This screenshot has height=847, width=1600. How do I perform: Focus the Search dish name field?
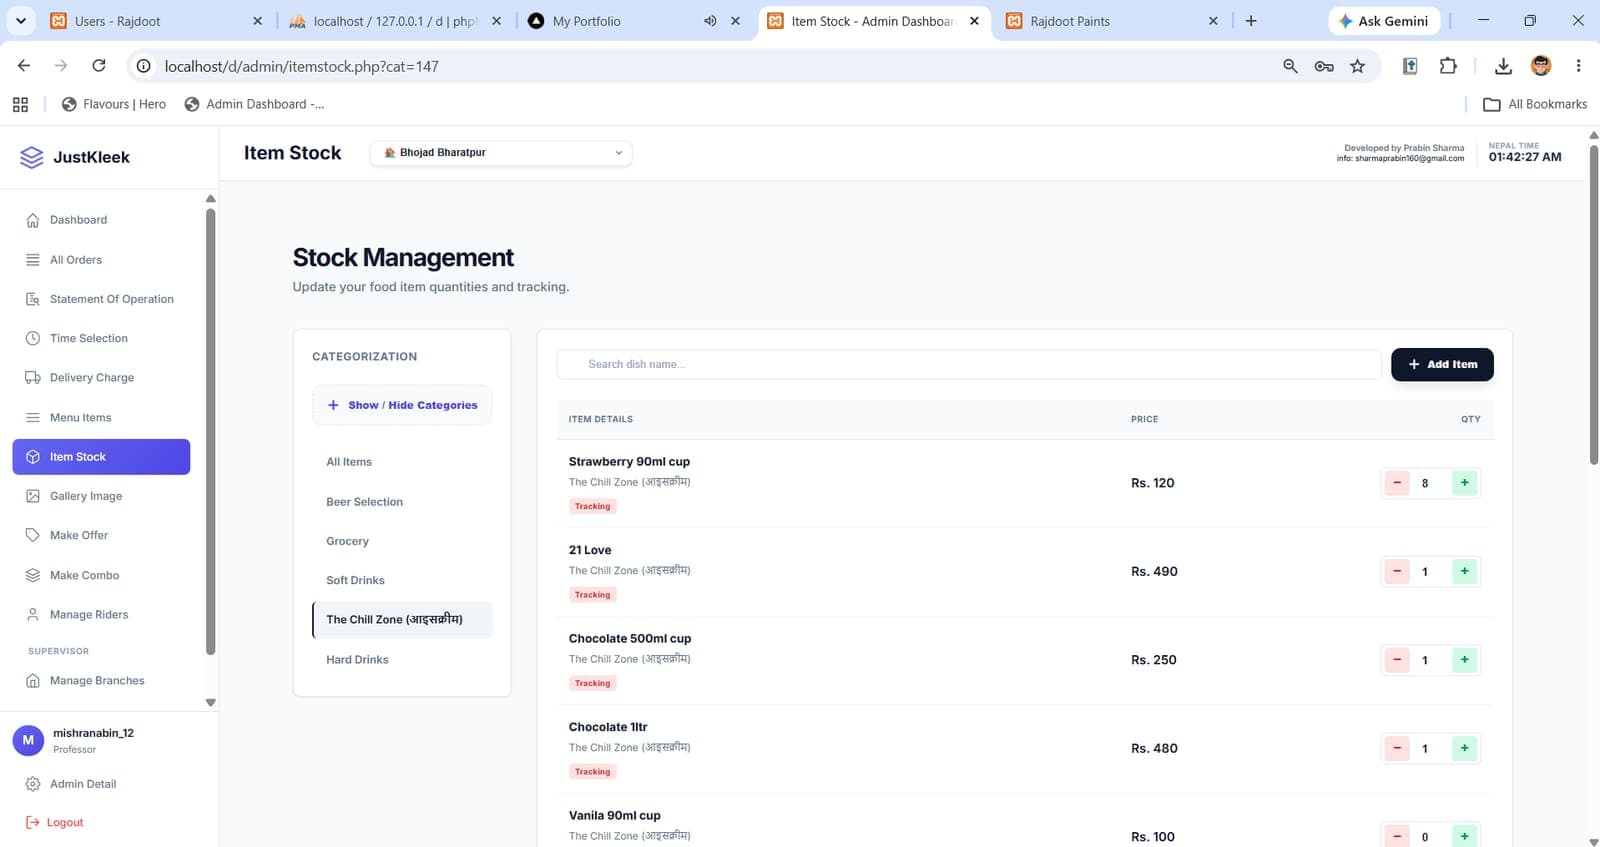coord(969,364)
